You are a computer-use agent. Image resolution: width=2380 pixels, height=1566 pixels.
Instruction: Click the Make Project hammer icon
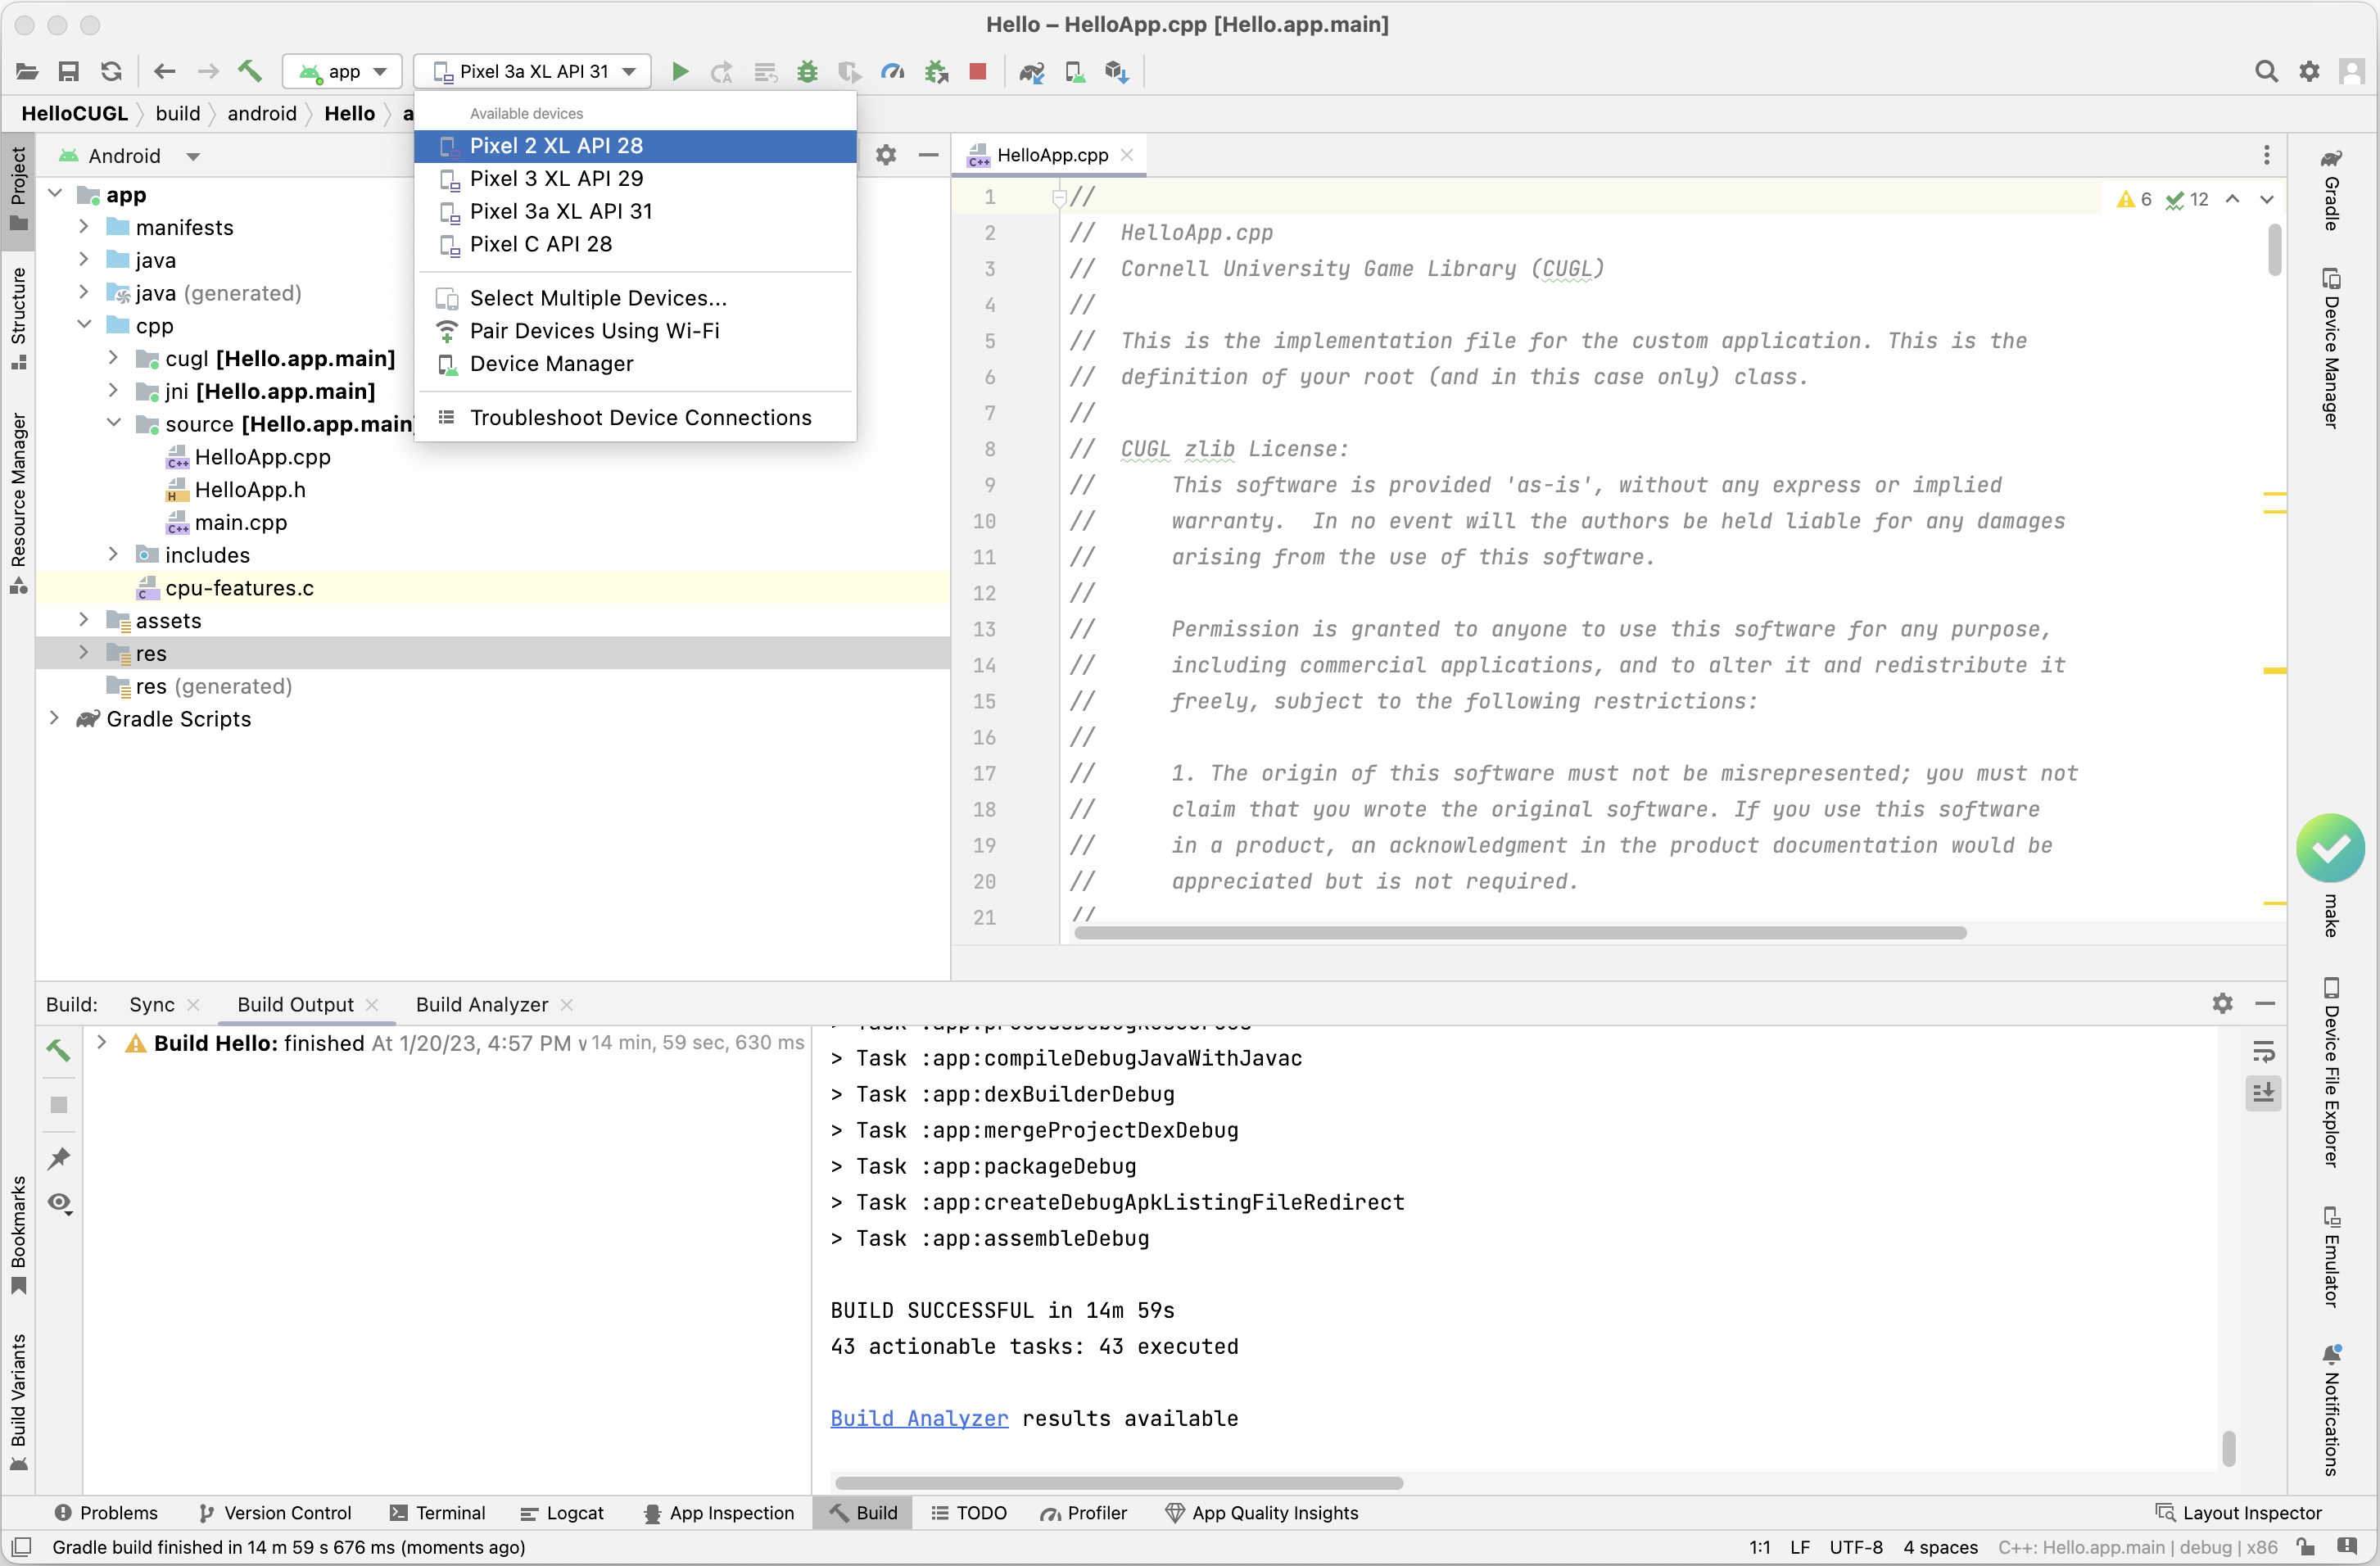point(249,72)
